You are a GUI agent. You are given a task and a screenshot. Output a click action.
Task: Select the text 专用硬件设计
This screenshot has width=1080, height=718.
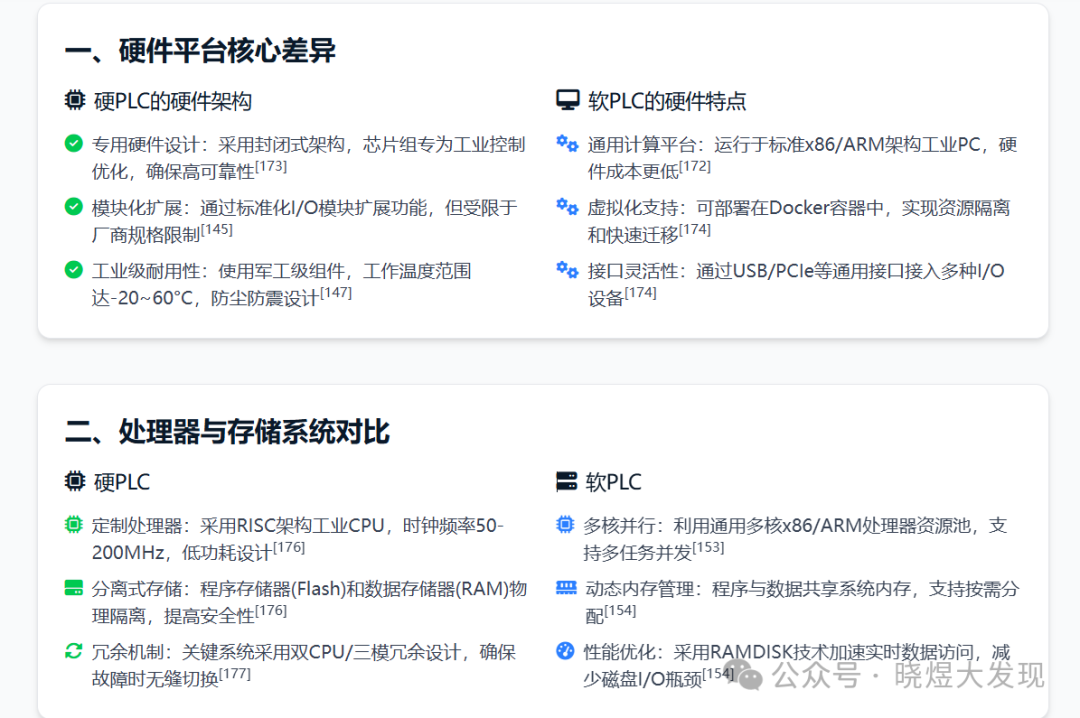click(145, 145)
